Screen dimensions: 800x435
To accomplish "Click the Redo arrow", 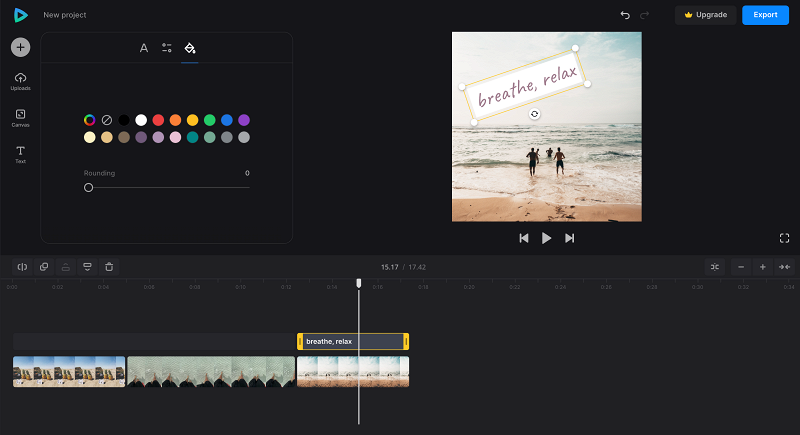I will pos(644,15).
